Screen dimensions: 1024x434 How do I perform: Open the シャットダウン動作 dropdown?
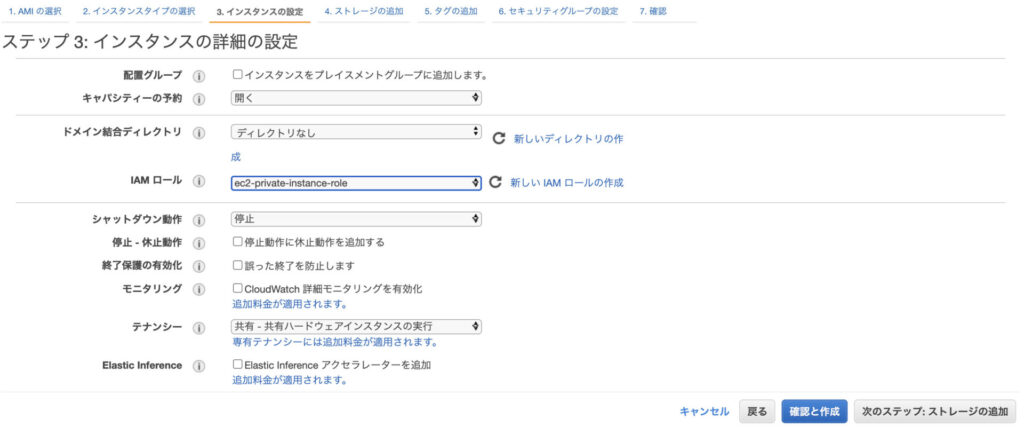coord(356,219)
